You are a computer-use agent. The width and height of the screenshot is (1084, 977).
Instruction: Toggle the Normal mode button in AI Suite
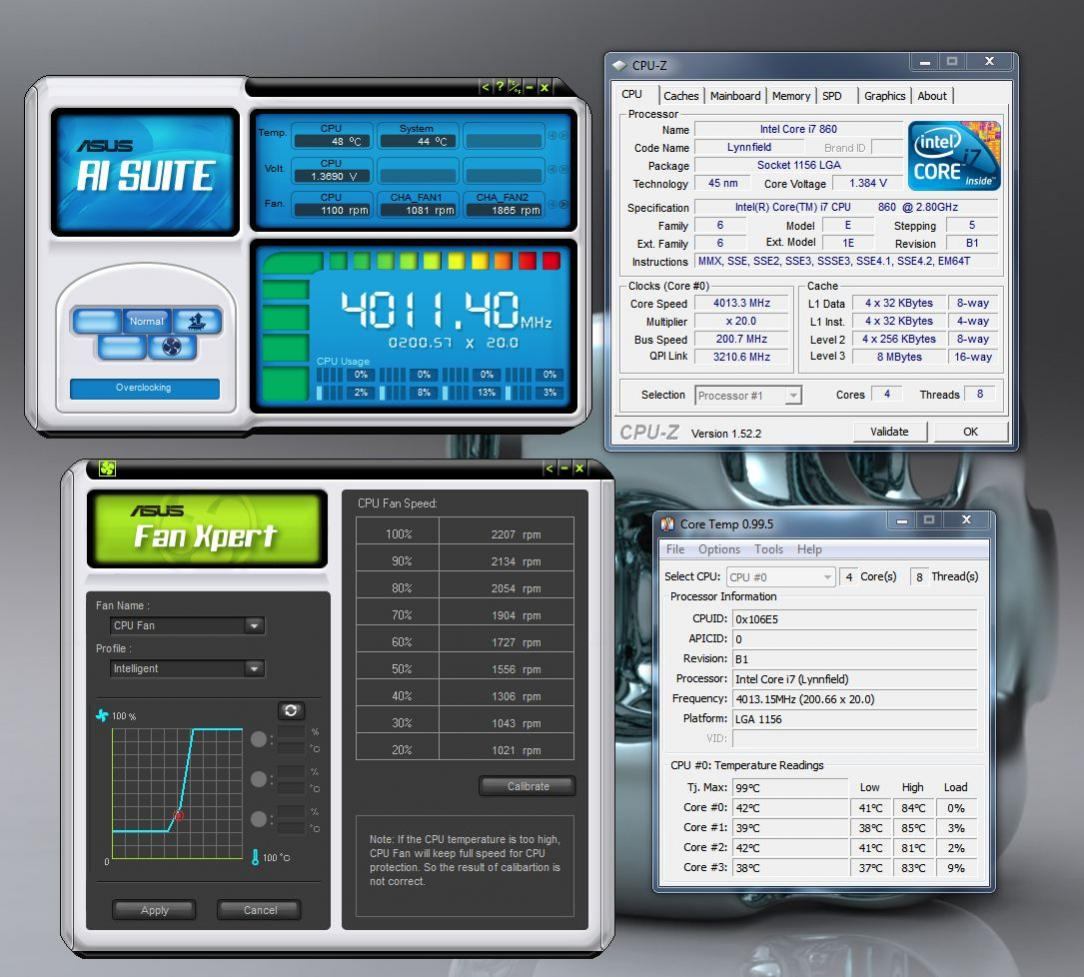(147, 321)
